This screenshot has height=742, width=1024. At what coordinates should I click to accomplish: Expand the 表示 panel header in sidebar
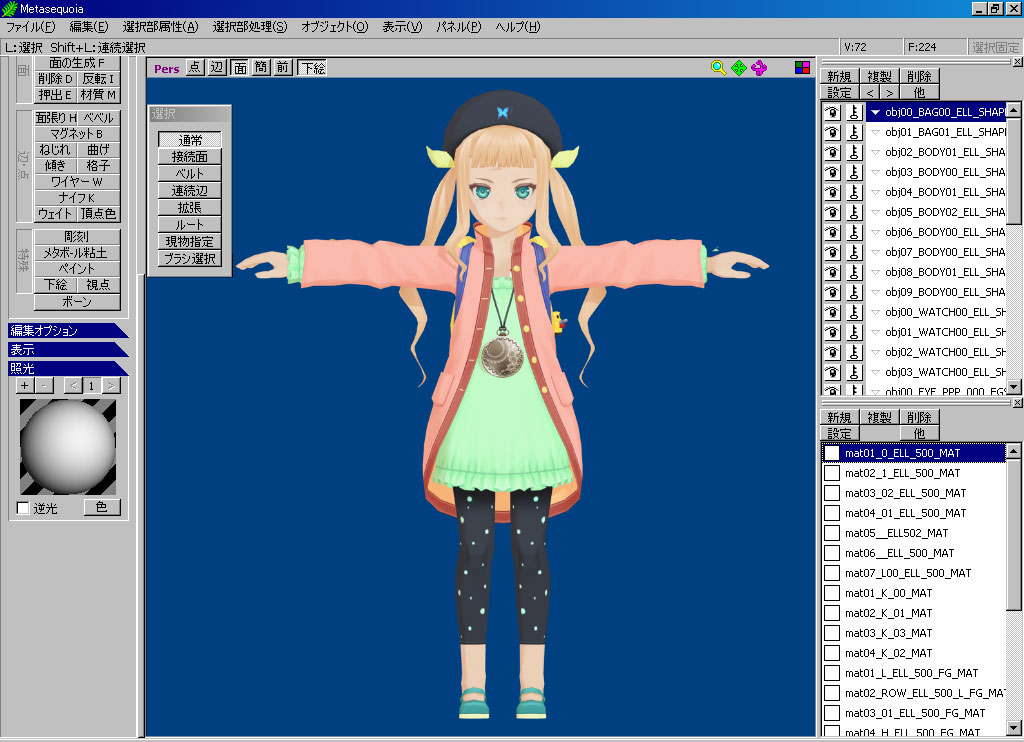67,349
